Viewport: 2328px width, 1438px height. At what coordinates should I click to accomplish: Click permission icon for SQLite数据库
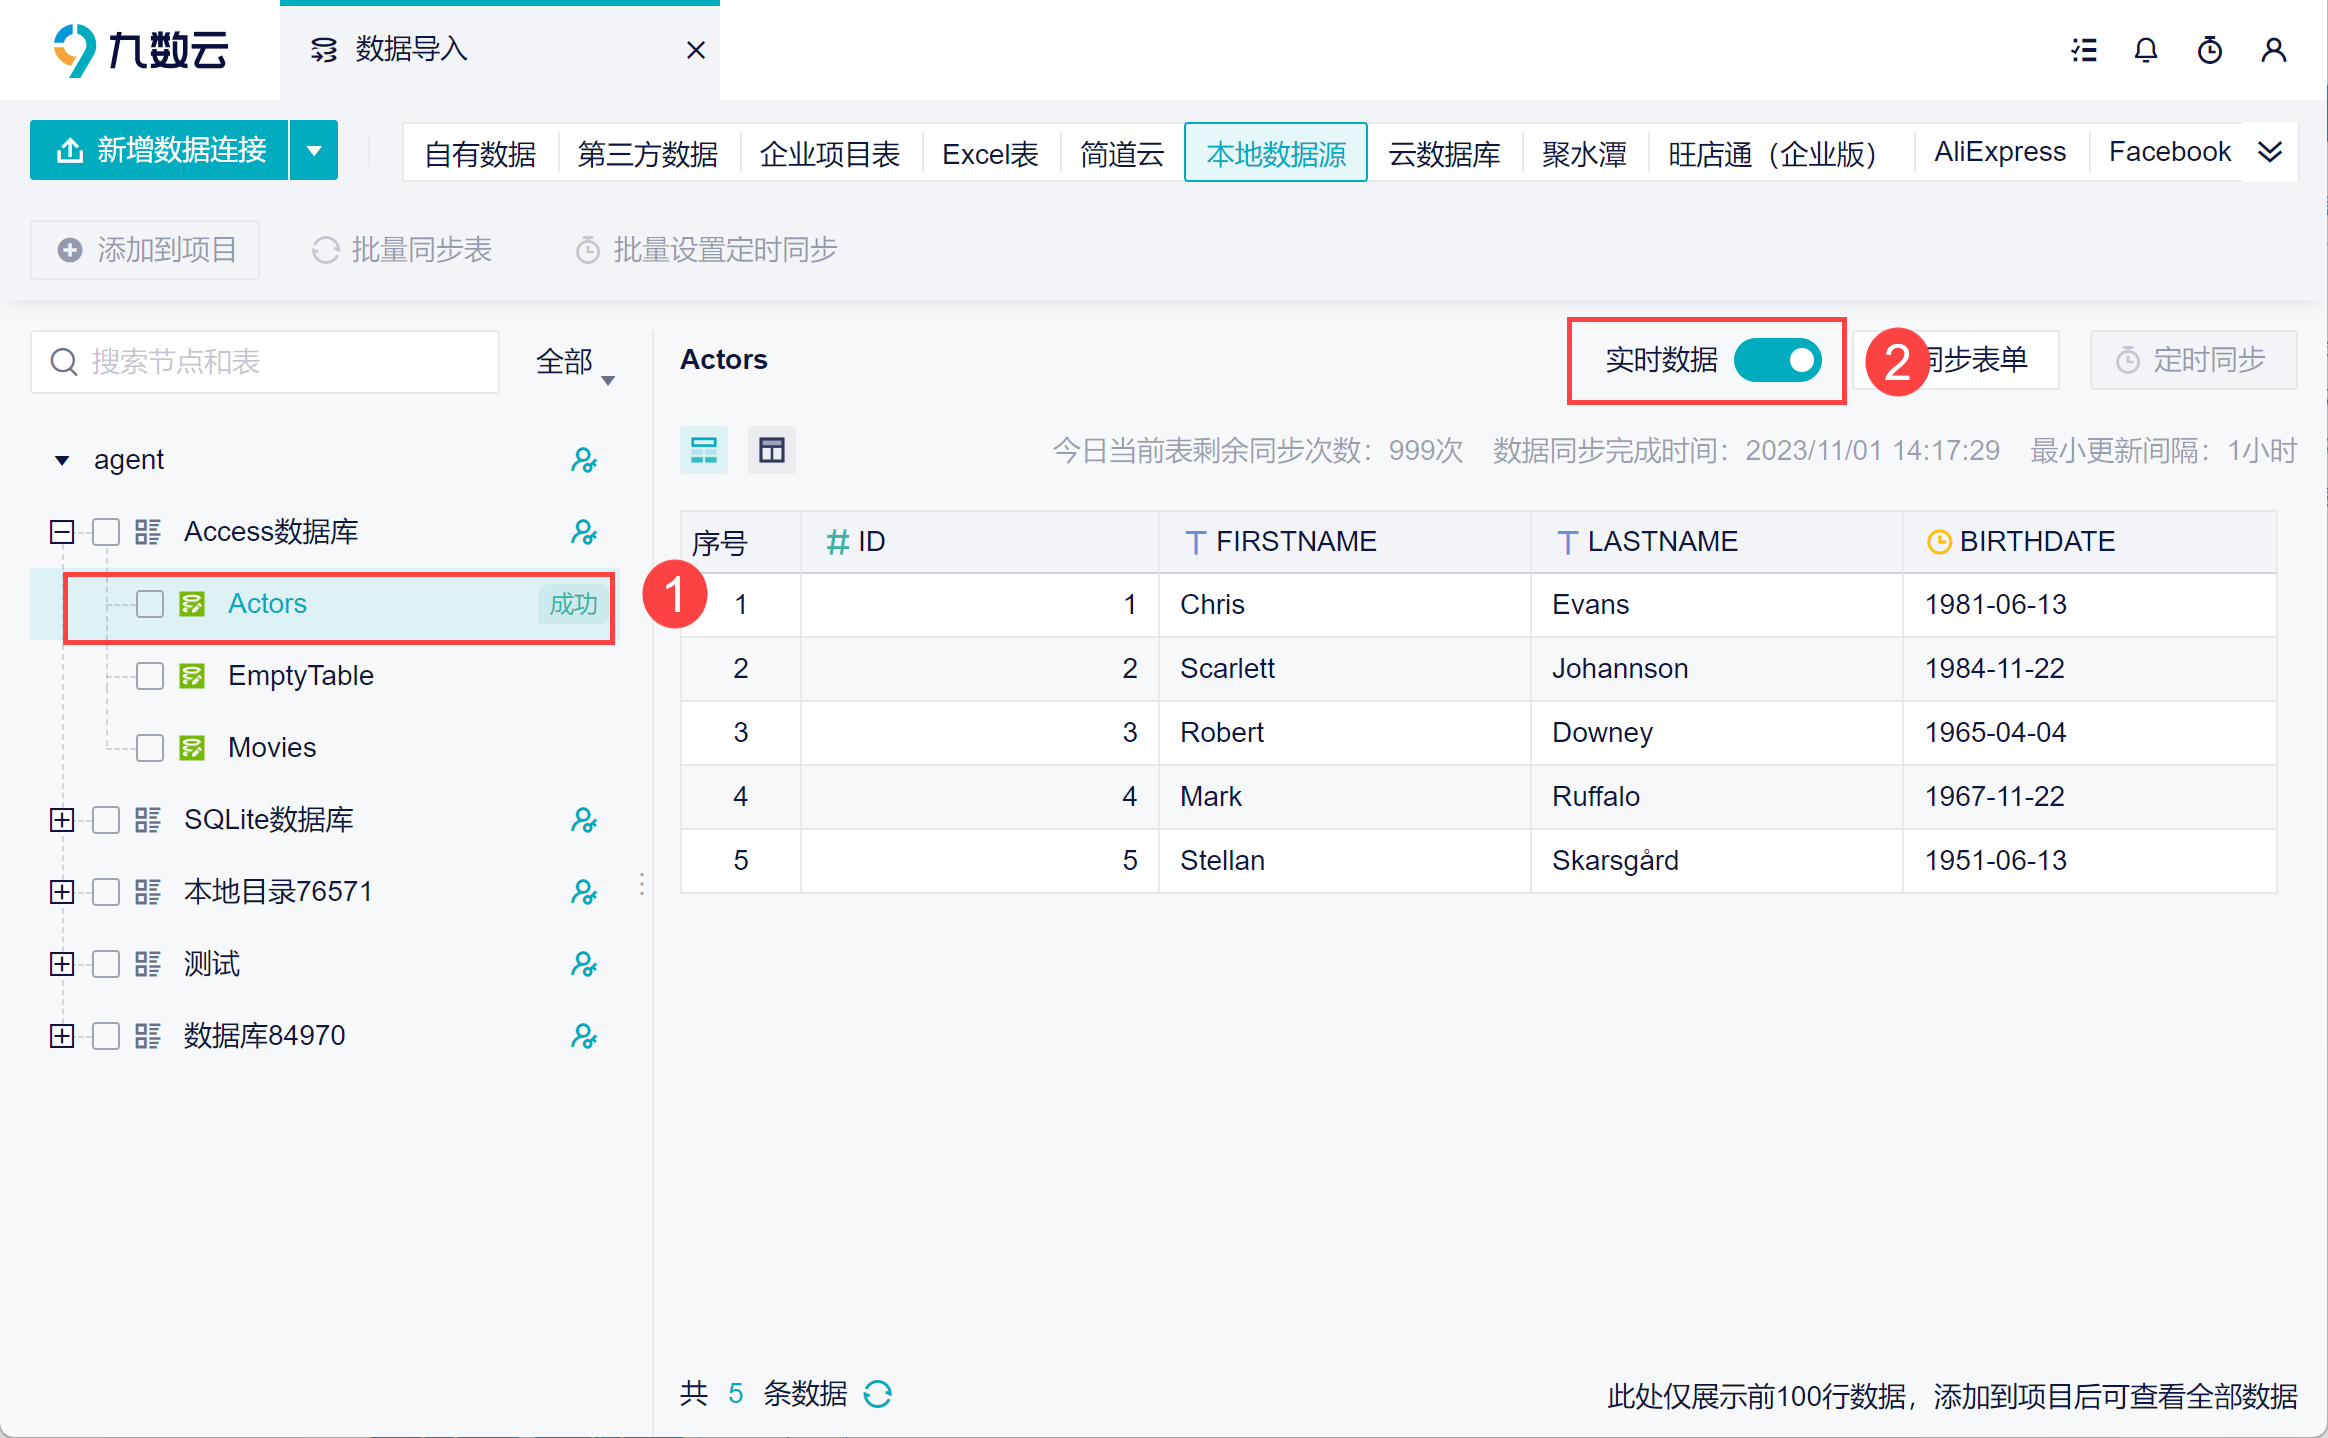point(584,820)
